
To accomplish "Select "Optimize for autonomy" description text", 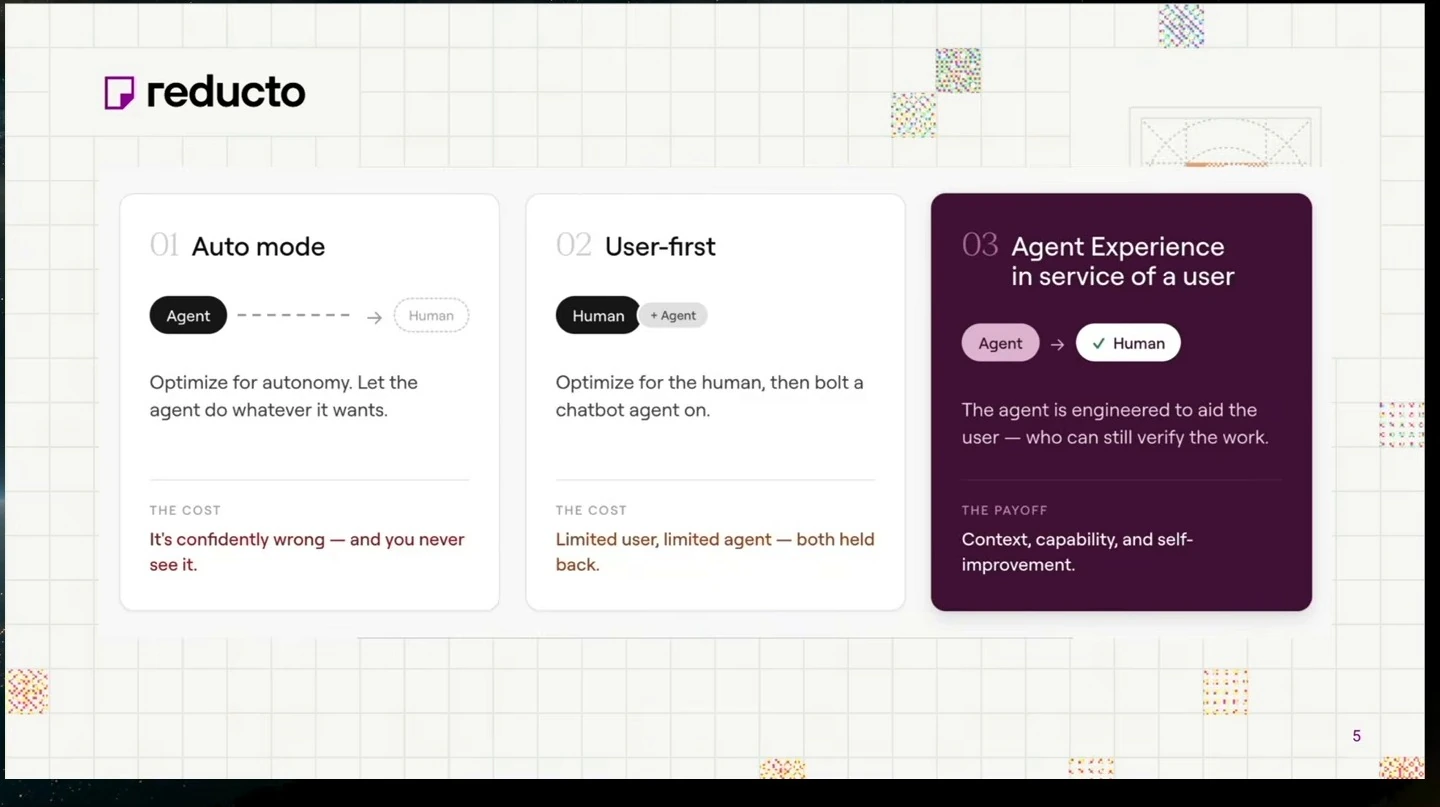I will [284, 396].
